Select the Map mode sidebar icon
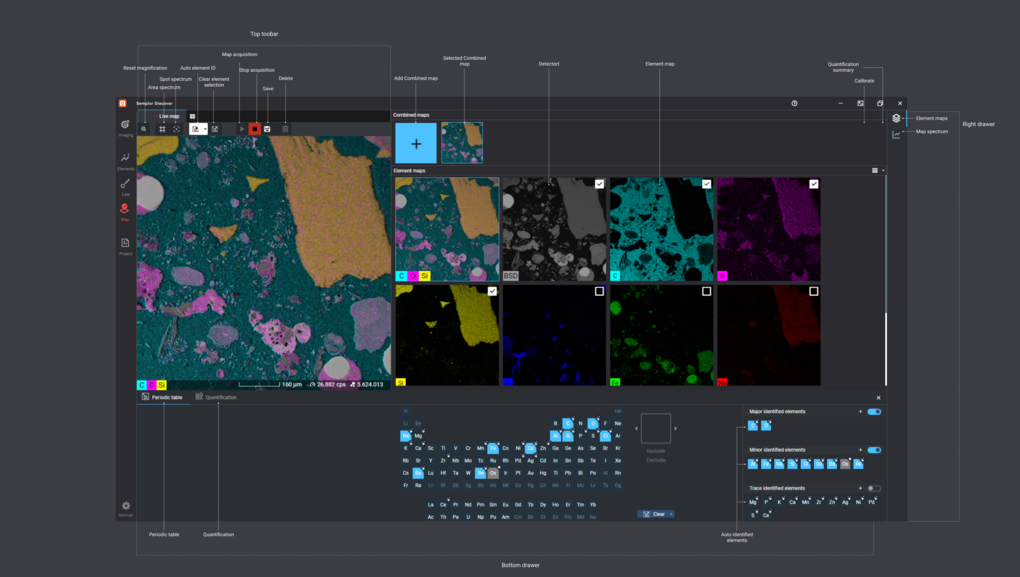Image resolution: width=1020 pixels, height=577 pixels. (124, 211)
